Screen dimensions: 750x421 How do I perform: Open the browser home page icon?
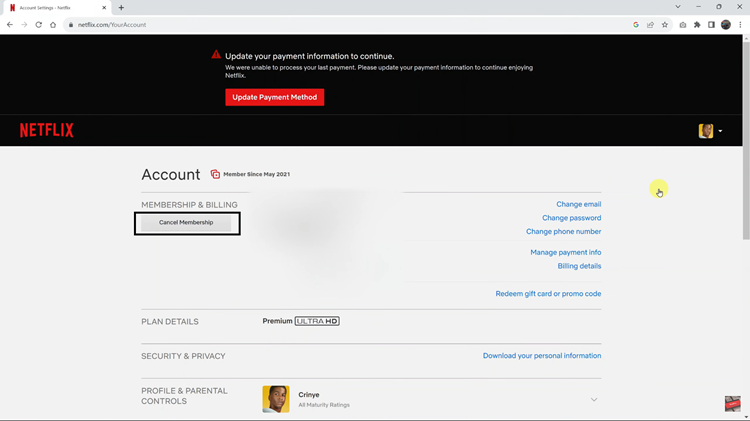53,25
